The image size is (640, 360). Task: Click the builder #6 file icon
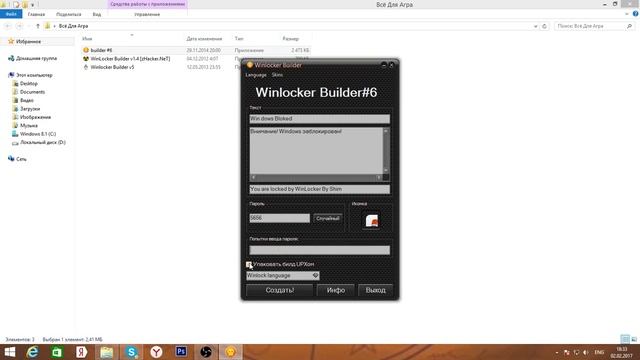coord(86,50)
